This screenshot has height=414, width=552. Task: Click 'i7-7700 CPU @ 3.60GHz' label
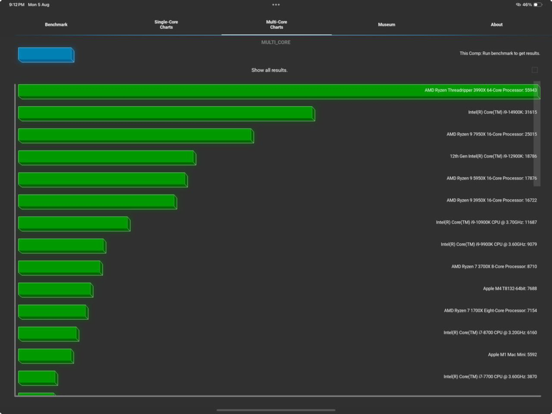click(490, 377)
